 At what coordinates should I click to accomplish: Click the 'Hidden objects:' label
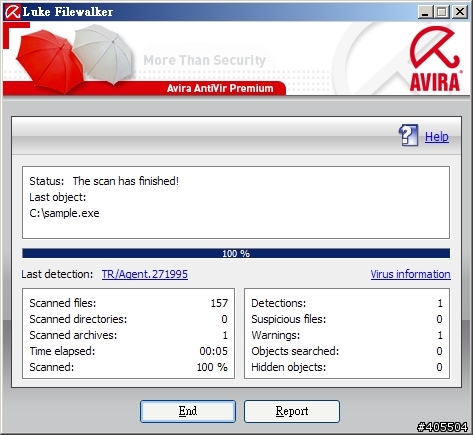point(289,367)
